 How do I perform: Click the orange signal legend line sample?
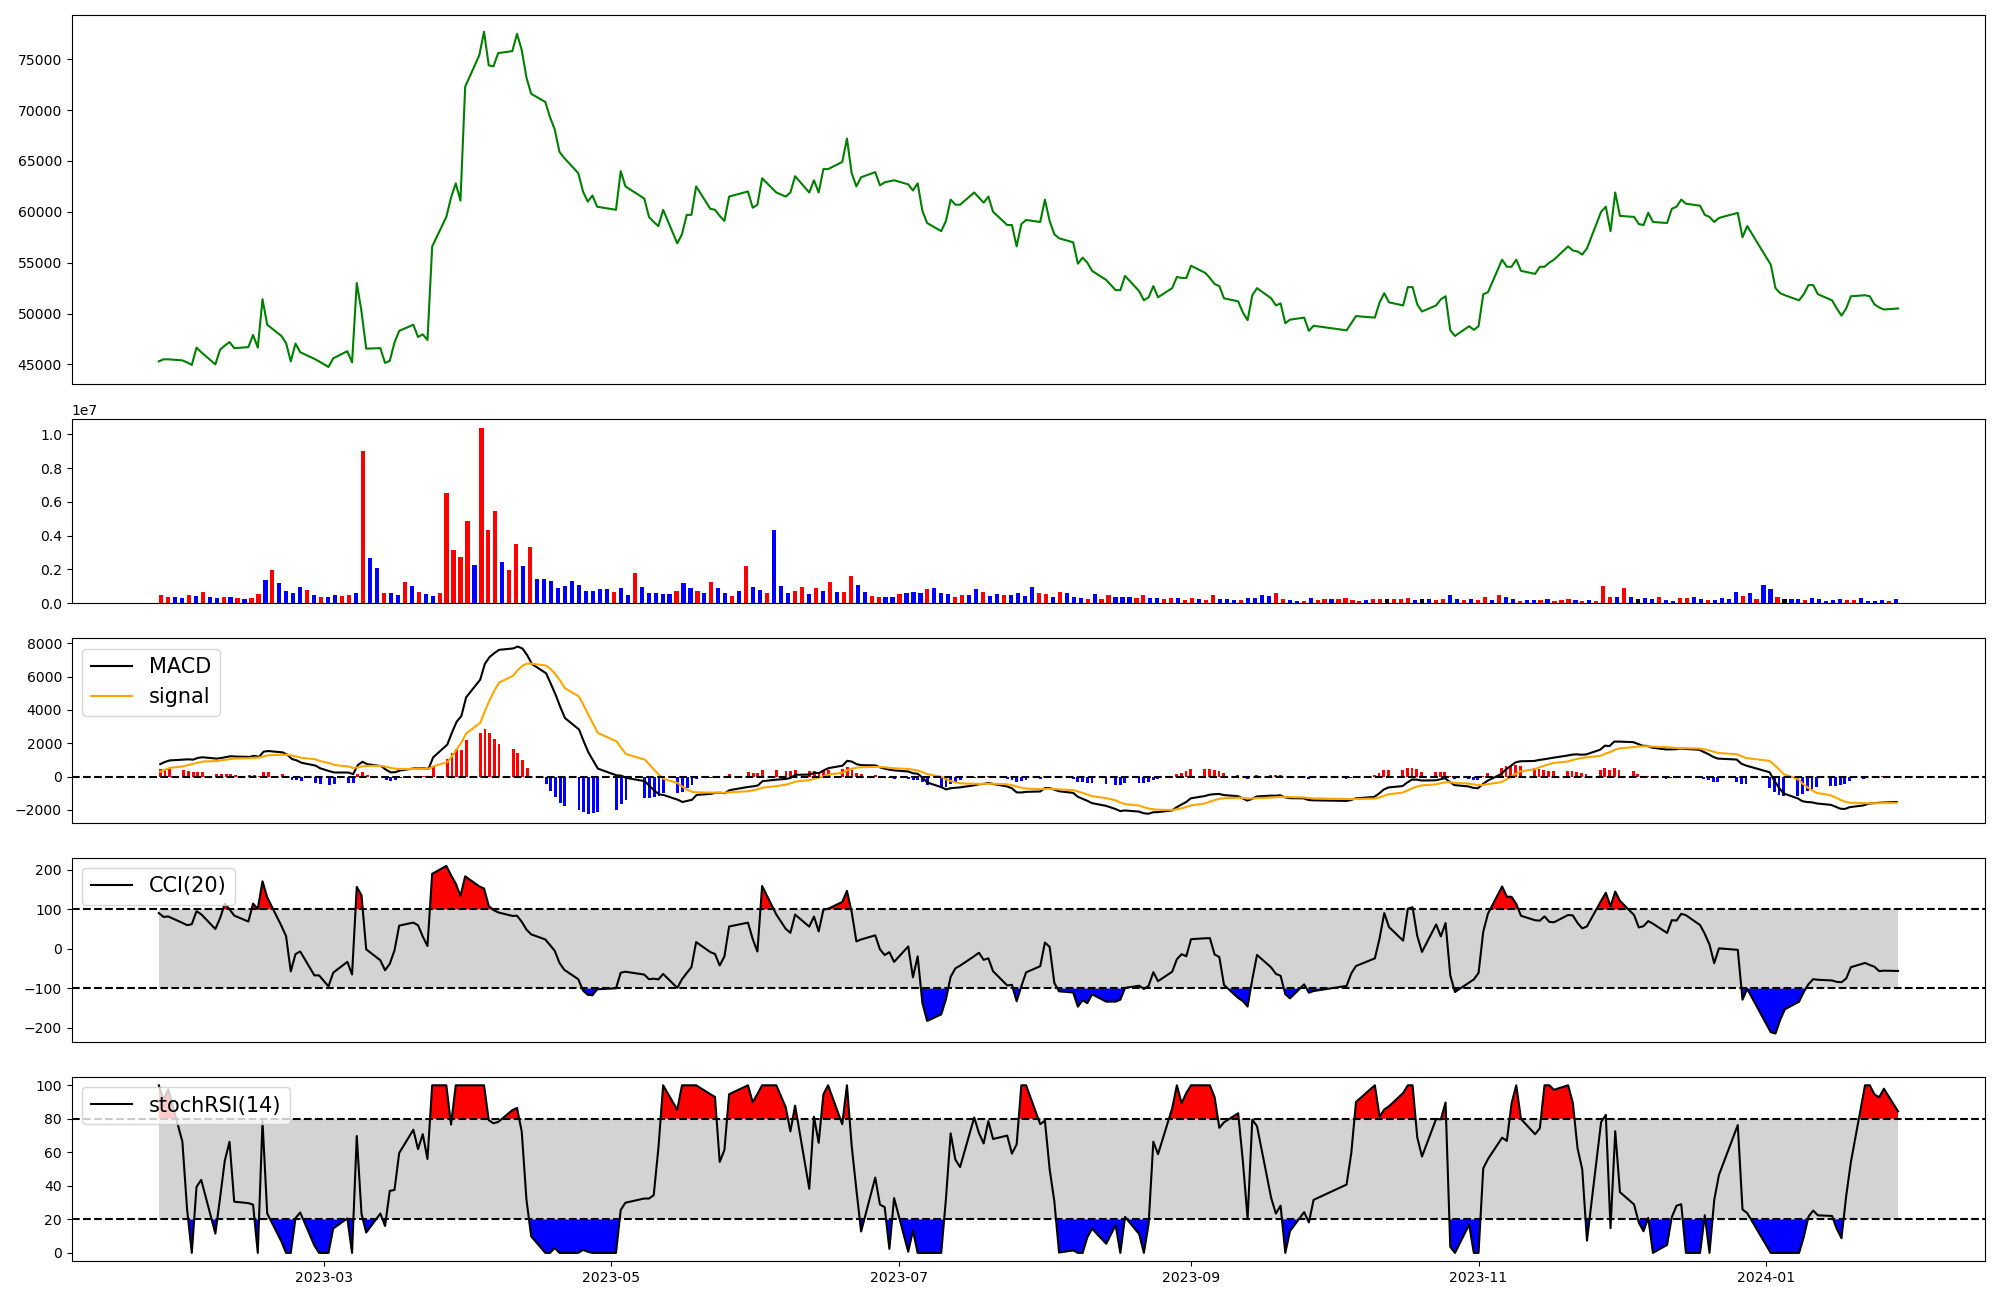pyautogui.click(x=111, y=696)
